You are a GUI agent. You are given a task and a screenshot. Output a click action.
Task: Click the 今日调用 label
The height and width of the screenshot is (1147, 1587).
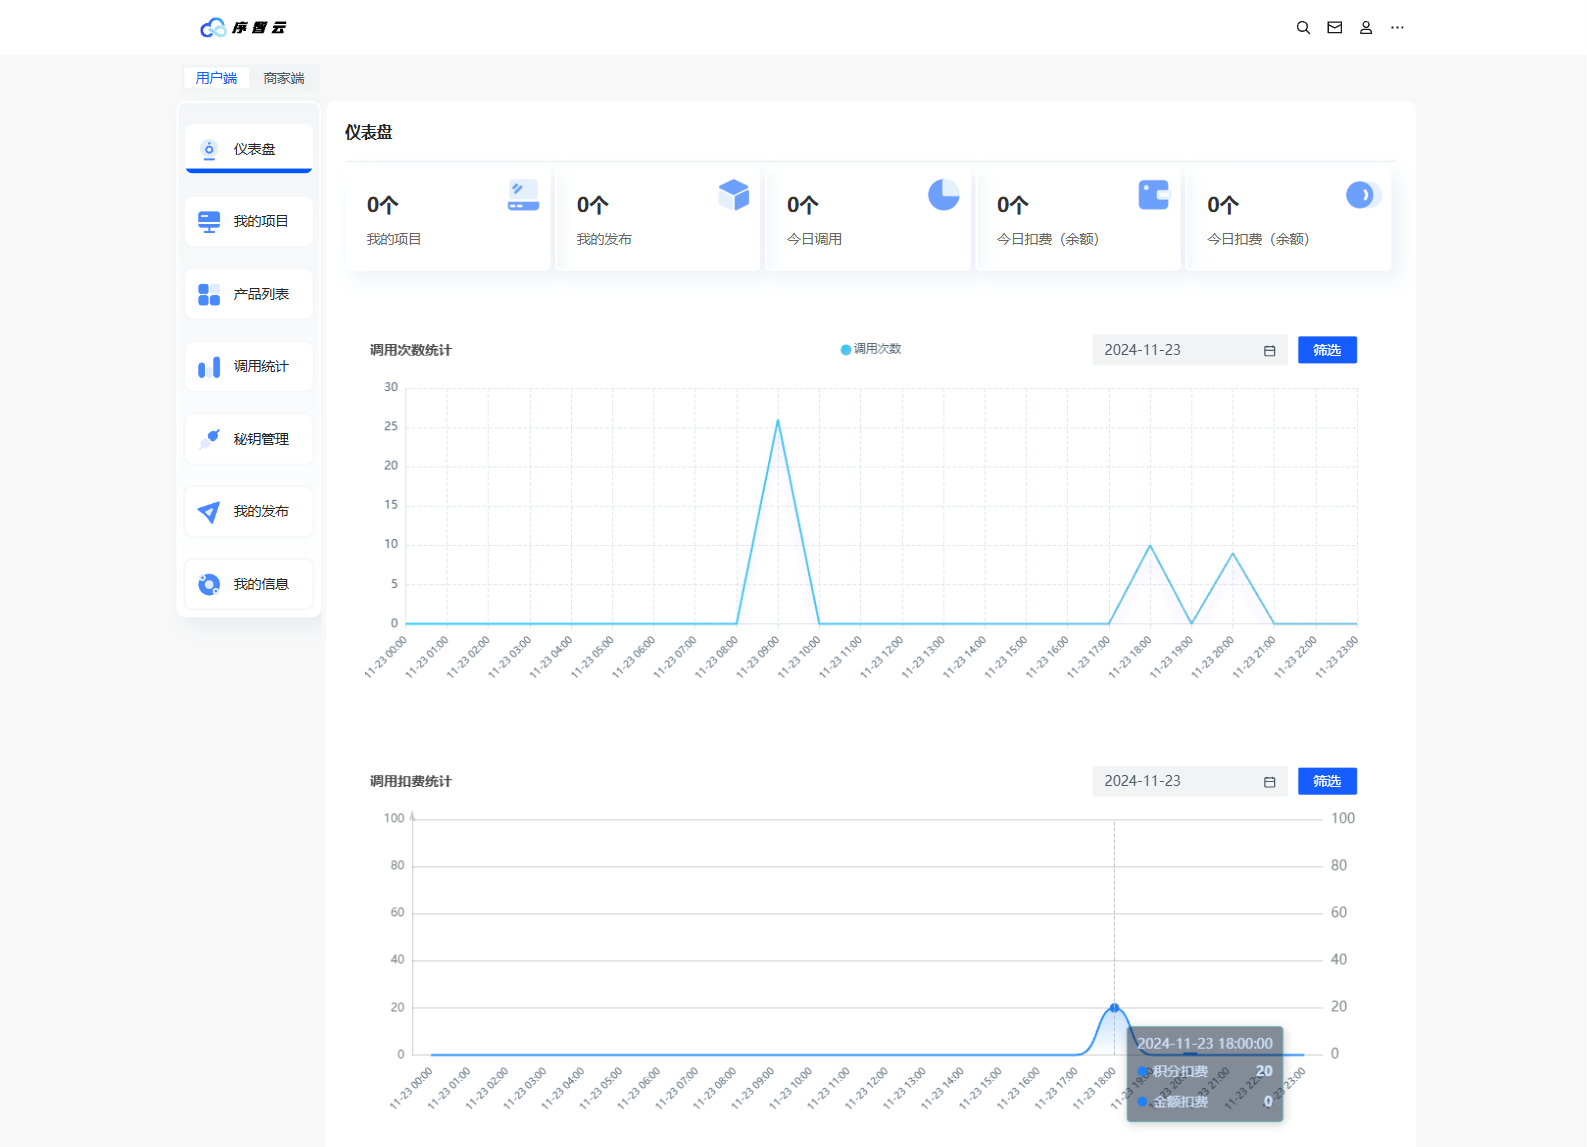coord(814,239)
